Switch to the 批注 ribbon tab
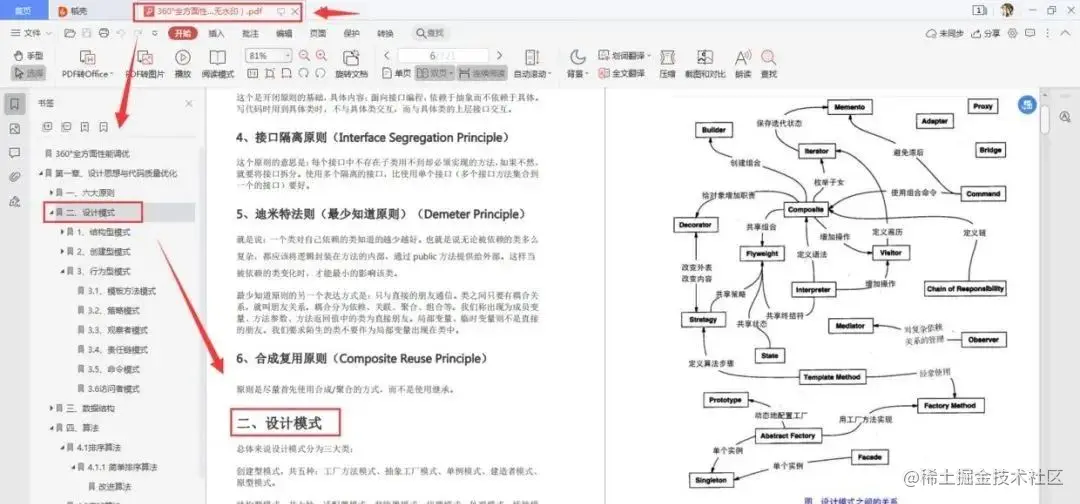The width and height of the screenshot is (1080, 504). 250,33
